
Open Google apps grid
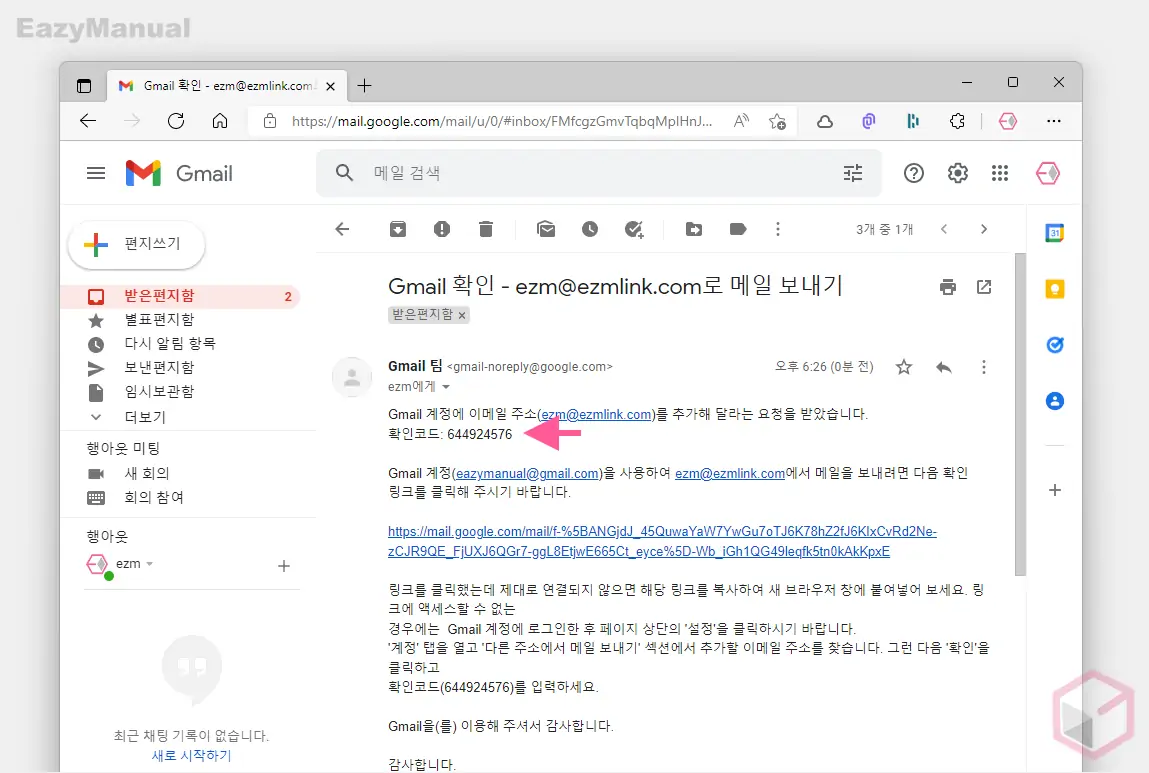click(1000, 174)
